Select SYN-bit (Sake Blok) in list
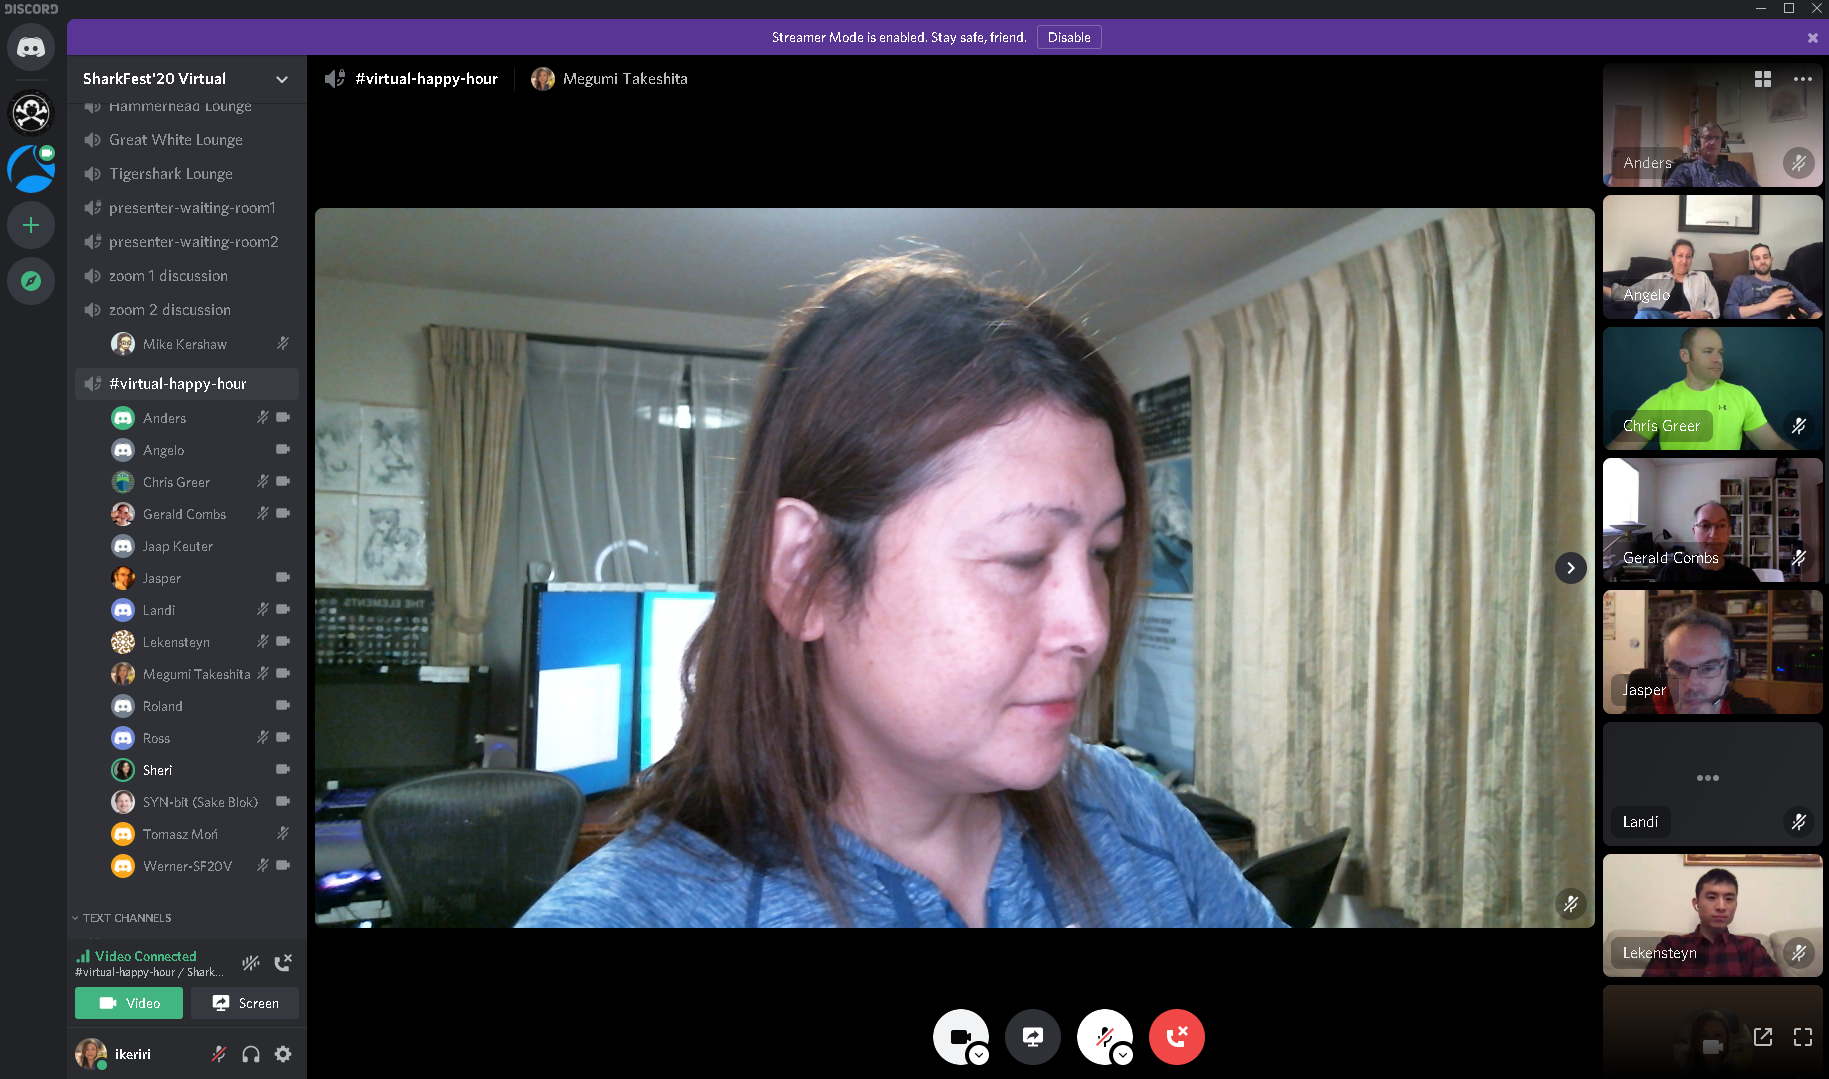Viewport: 1829px width, 1079px height. 201,802
